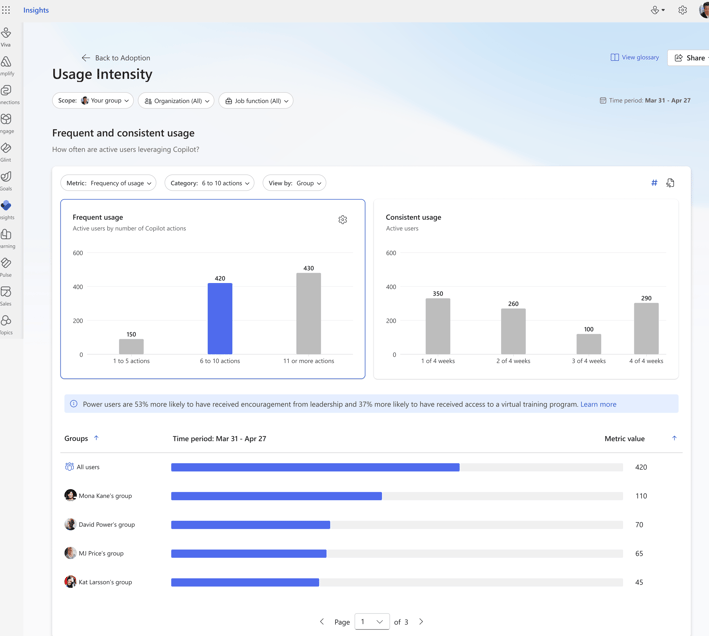Click Kat Larsson's group progress bar

point(397,582)
